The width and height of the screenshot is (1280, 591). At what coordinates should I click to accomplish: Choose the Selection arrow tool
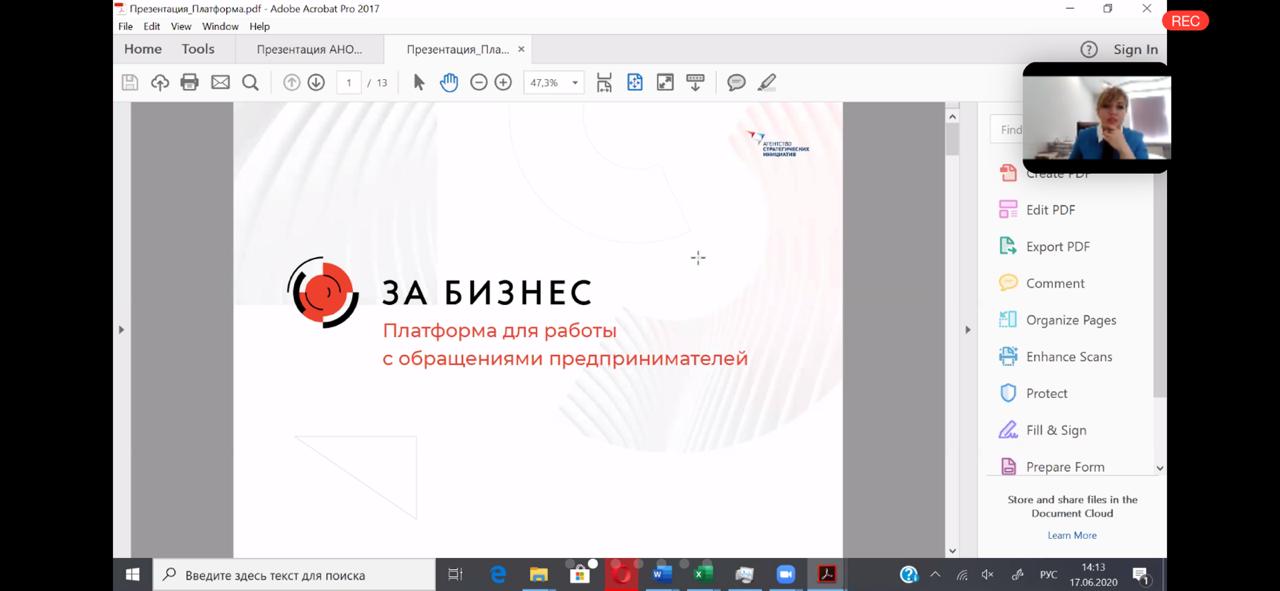click(419, 83)
